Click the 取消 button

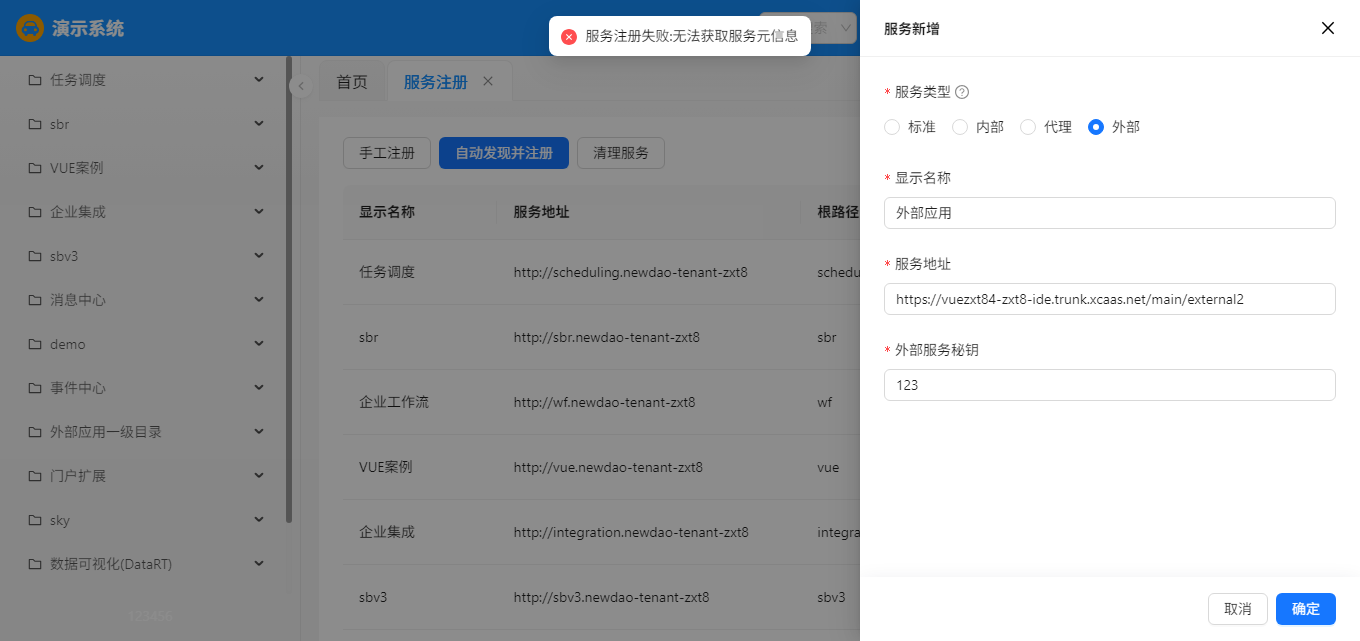pyautogui.click(x=1237, y=609)
